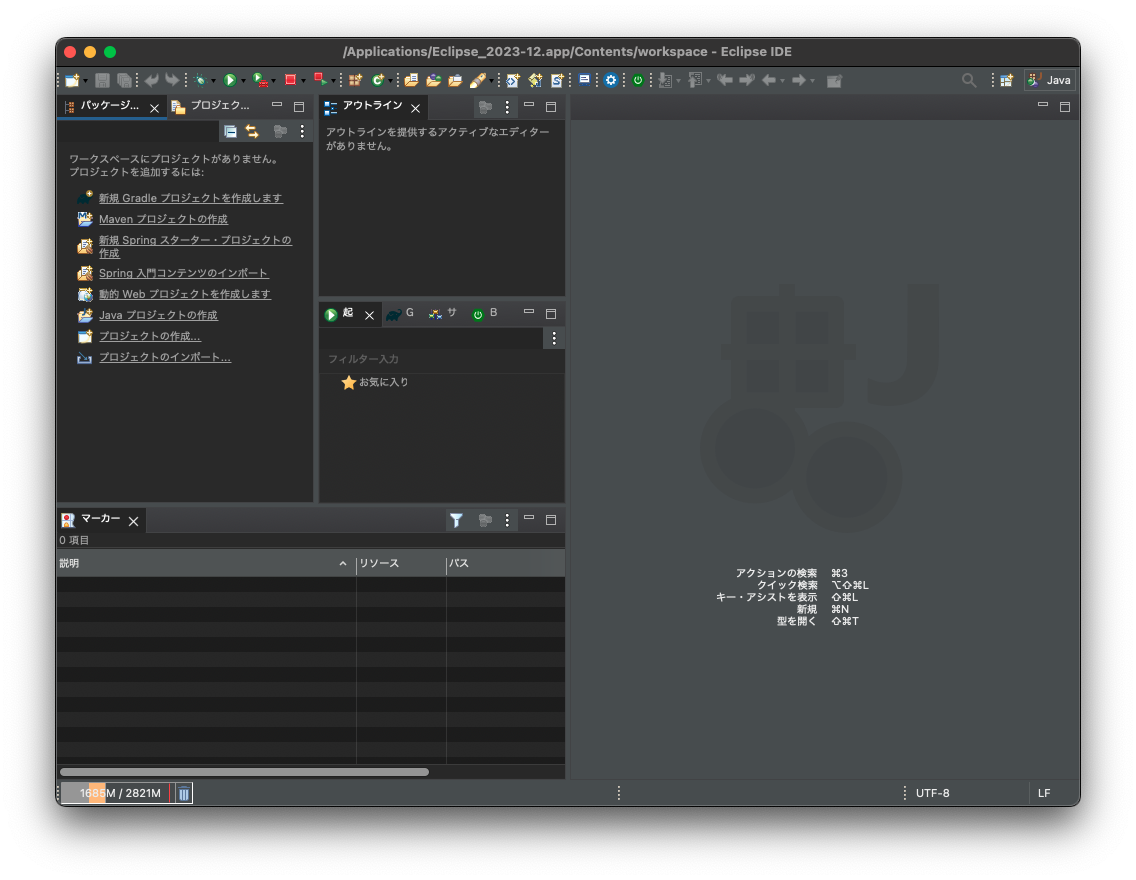Click the UTF-8 encoding status entry

(932, 793)
